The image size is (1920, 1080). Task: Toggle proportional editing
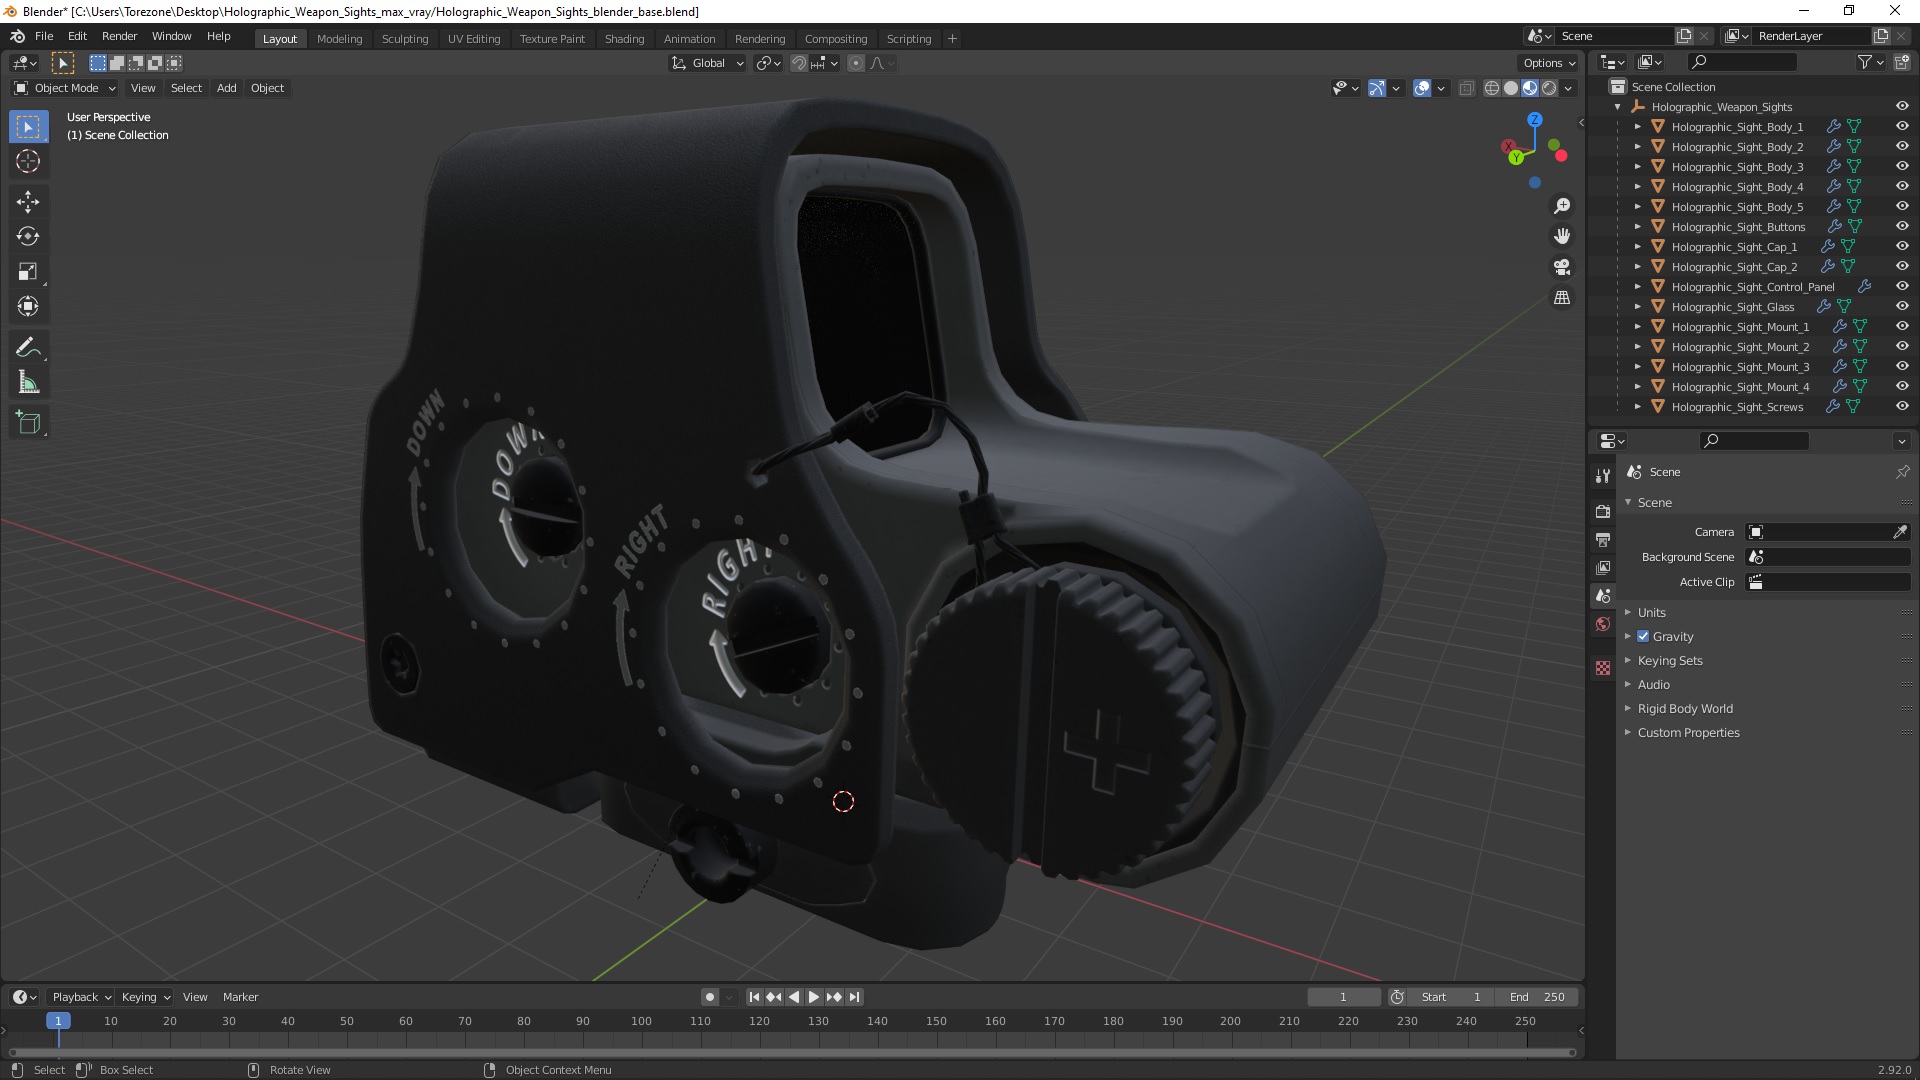pos(856,63)
